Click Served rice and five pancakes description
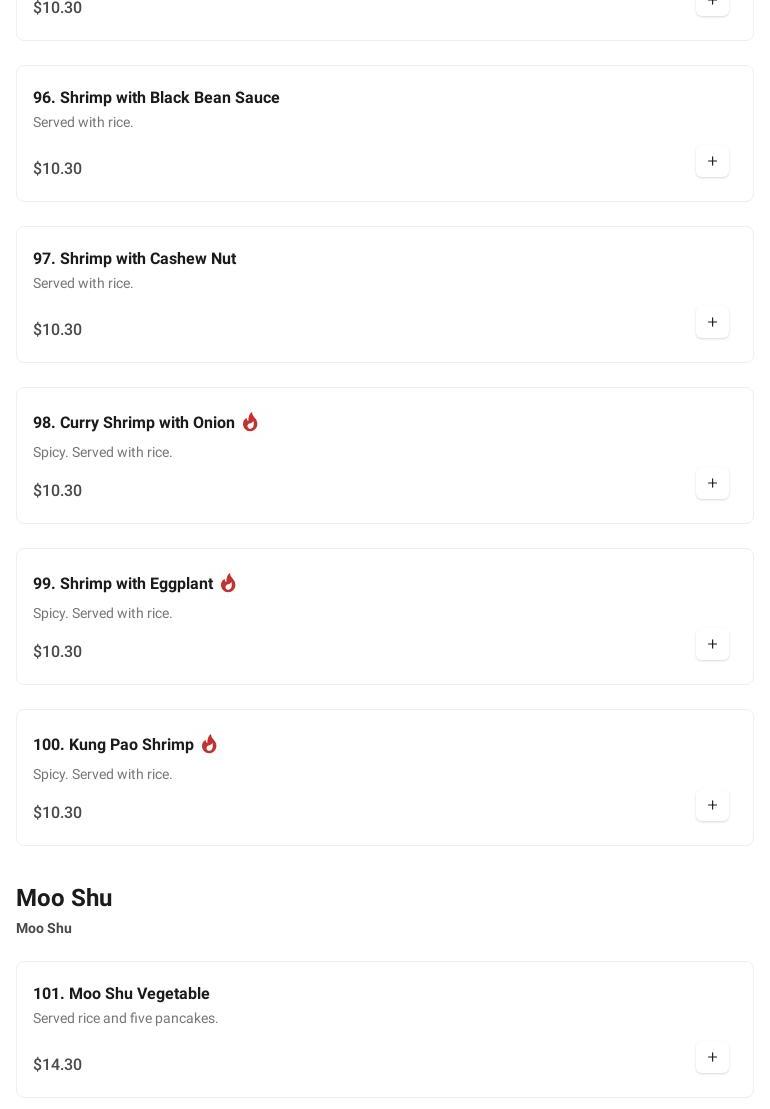 [125, 1019]
